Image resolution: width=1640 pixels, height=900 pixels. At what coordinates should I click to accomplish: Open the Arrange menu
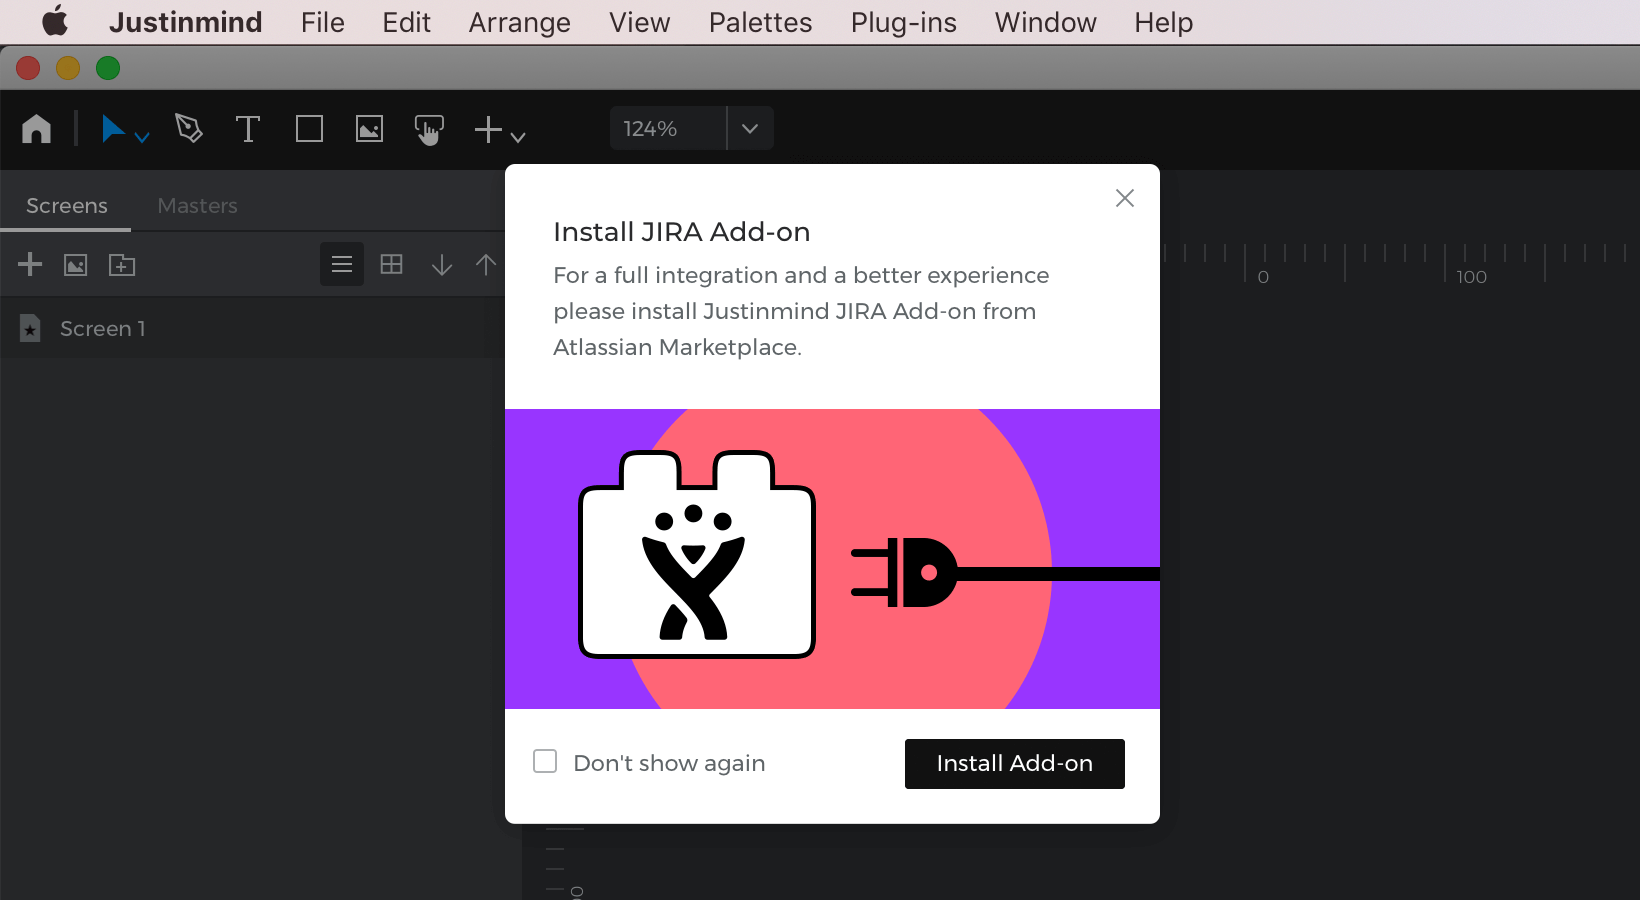click(520, 22)
